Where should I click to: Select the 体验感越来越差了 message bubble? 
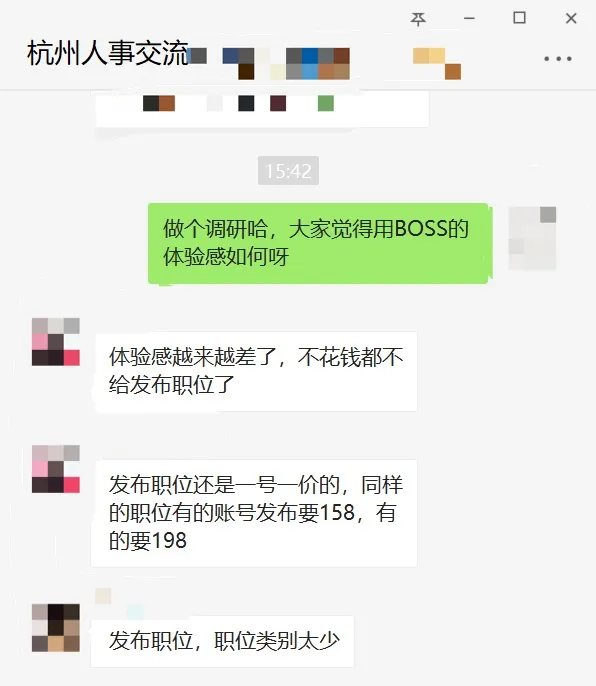tap(256, 371)
